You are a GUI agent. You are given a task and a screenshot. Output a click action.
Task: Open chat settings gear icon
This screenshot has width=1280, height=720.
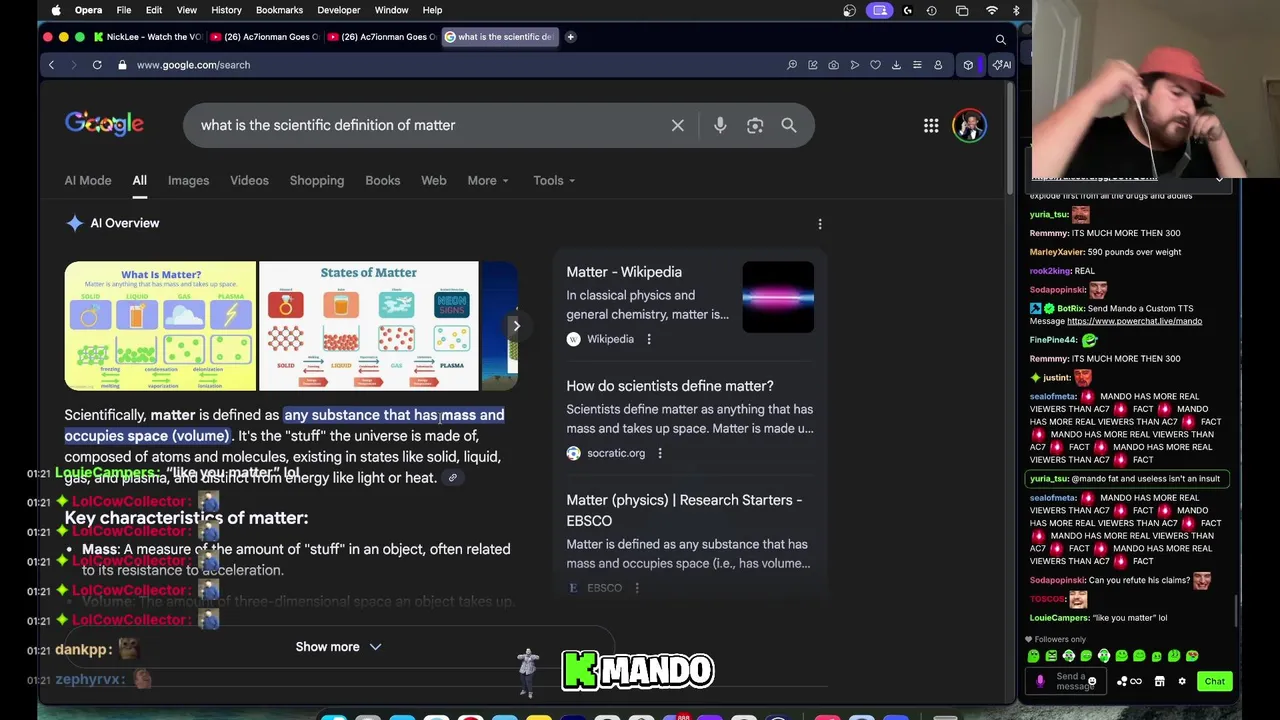click(x=1182, y=681)
